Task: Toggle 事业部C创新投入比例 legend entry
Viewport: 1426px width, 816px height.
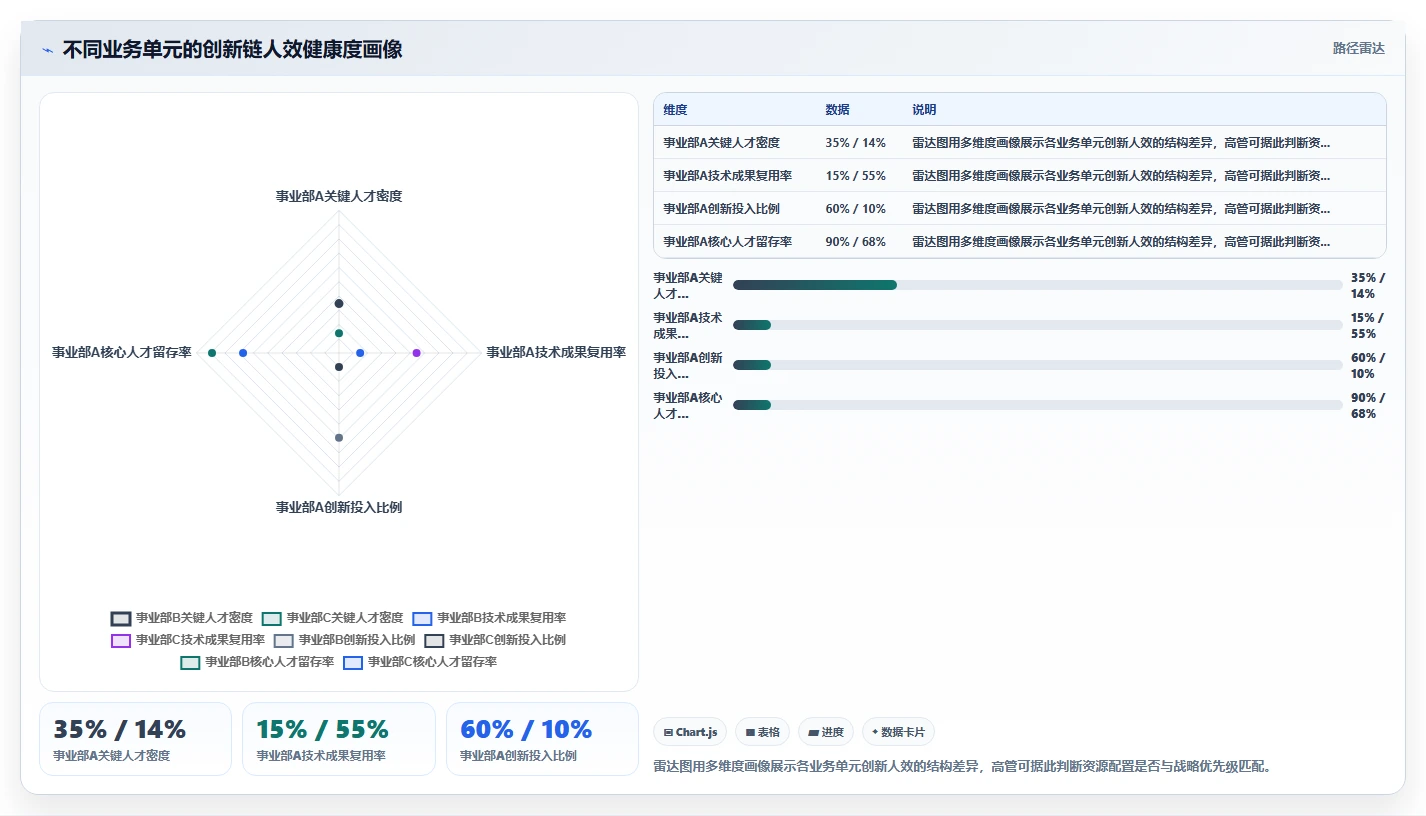Action: click(x=495, y=640)
